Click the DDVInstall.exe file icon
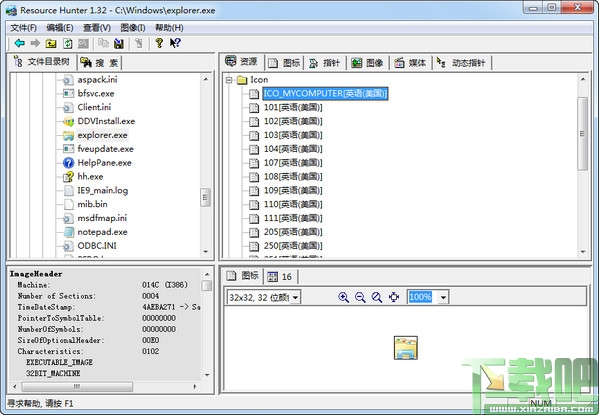The height and width of the screenshot is (415, 599). (68, 122)
